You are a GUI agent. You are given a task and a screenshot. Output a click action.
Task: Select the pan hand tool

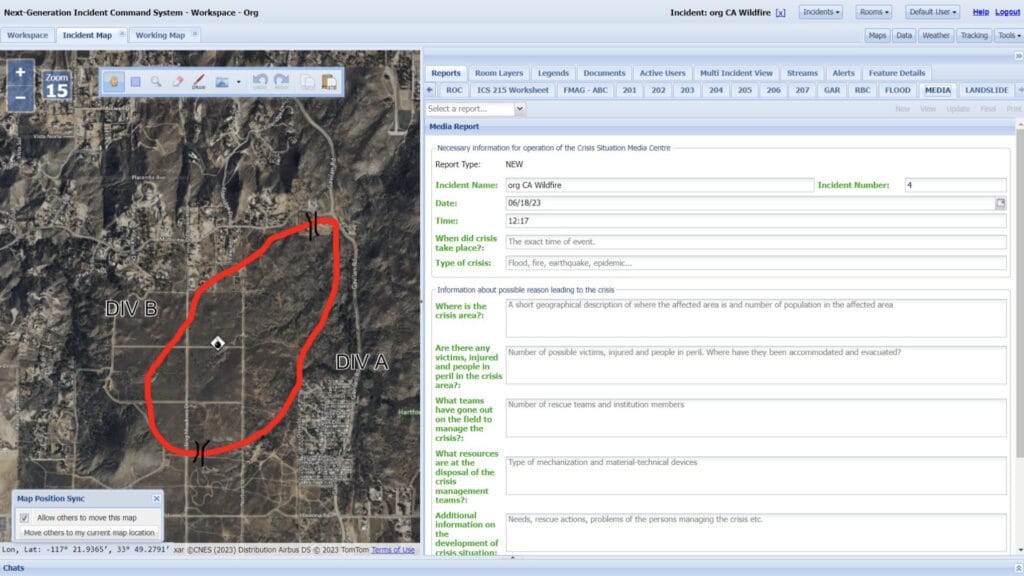point(114,82)
